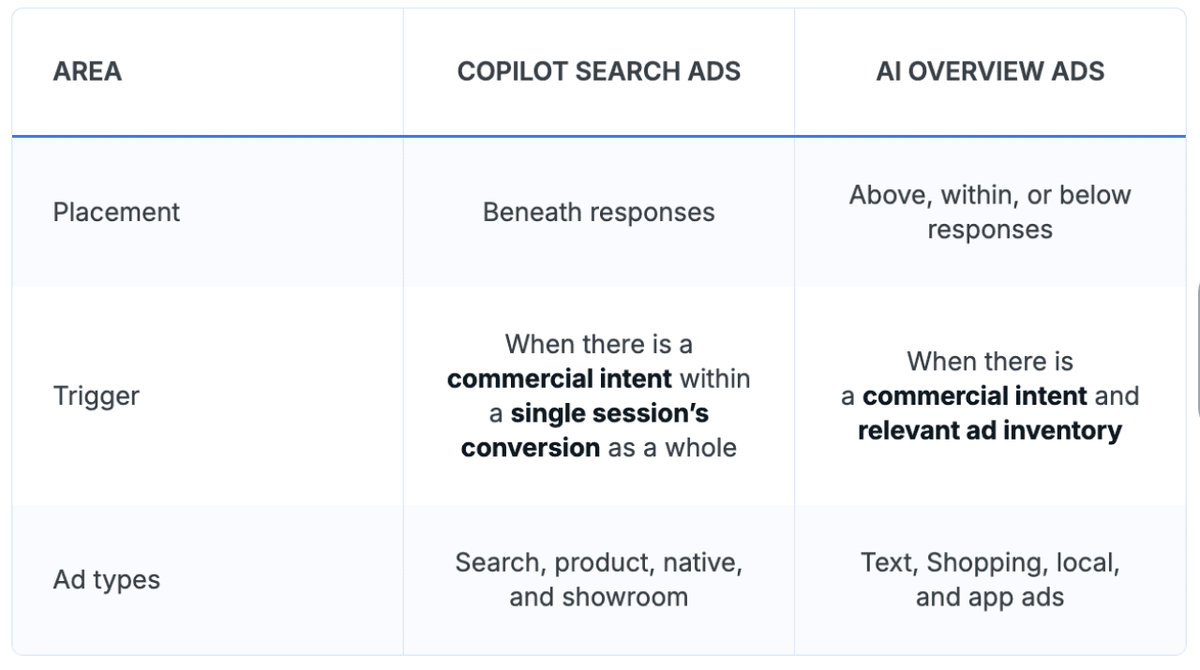Click the Trigger row label
1200x670 pixels.
96,396
